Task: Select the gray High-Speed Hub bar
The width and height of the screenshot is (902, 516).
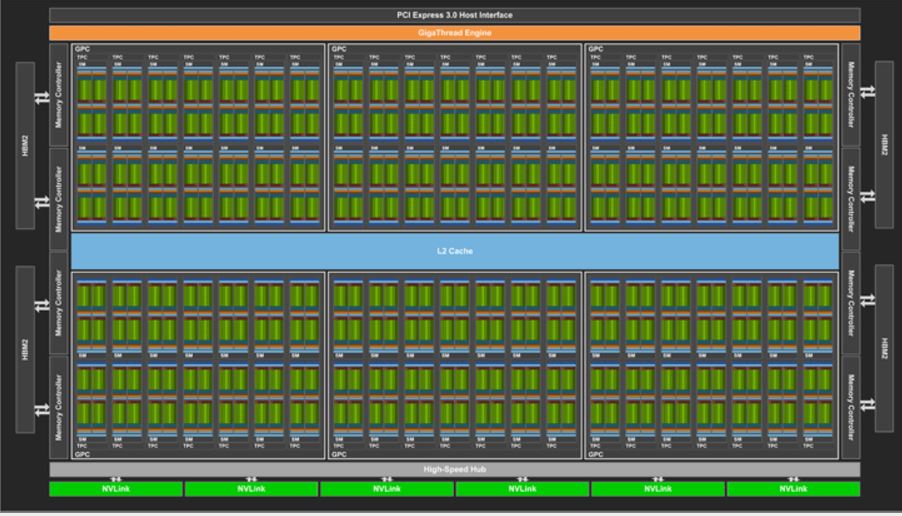Action: (454, 469)
